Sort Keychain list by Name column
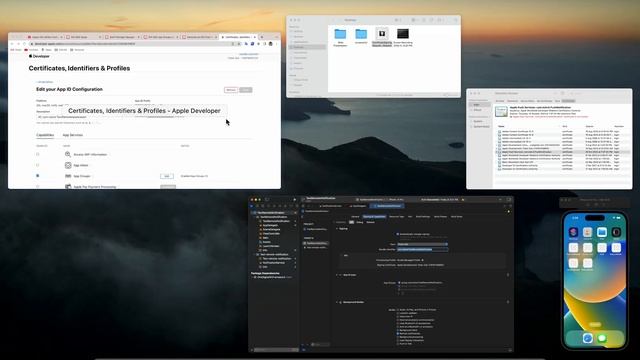The image size is (640, 360). (502, 127)
